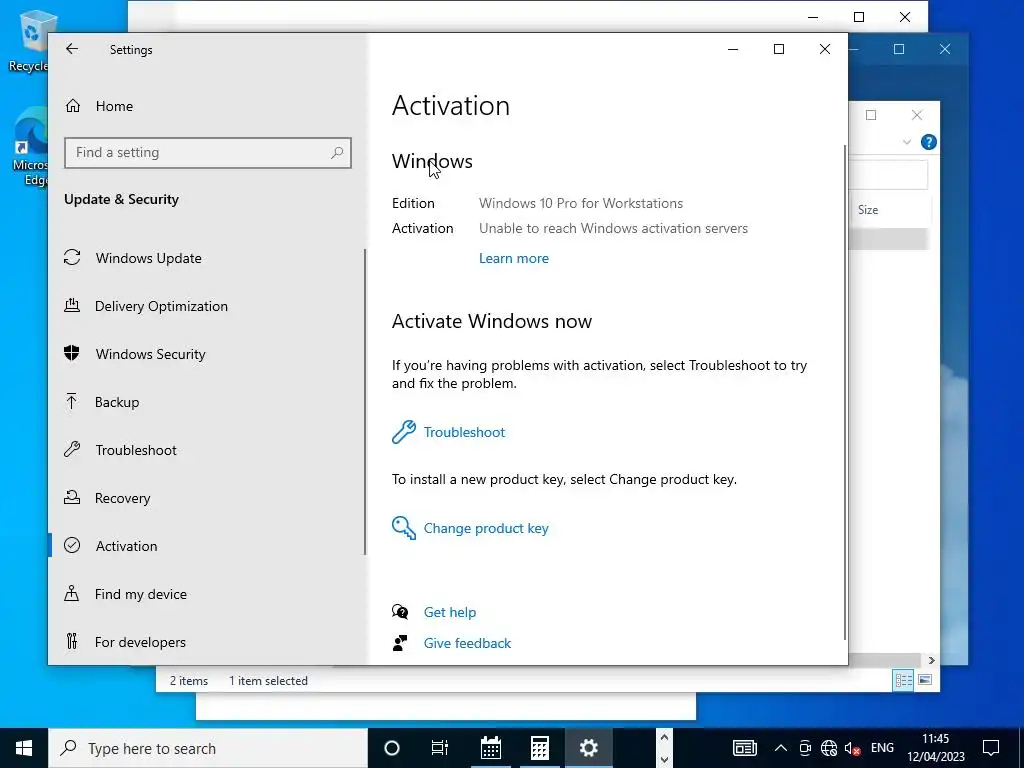Click the Recovery icon in sidebar

point(72,498)
